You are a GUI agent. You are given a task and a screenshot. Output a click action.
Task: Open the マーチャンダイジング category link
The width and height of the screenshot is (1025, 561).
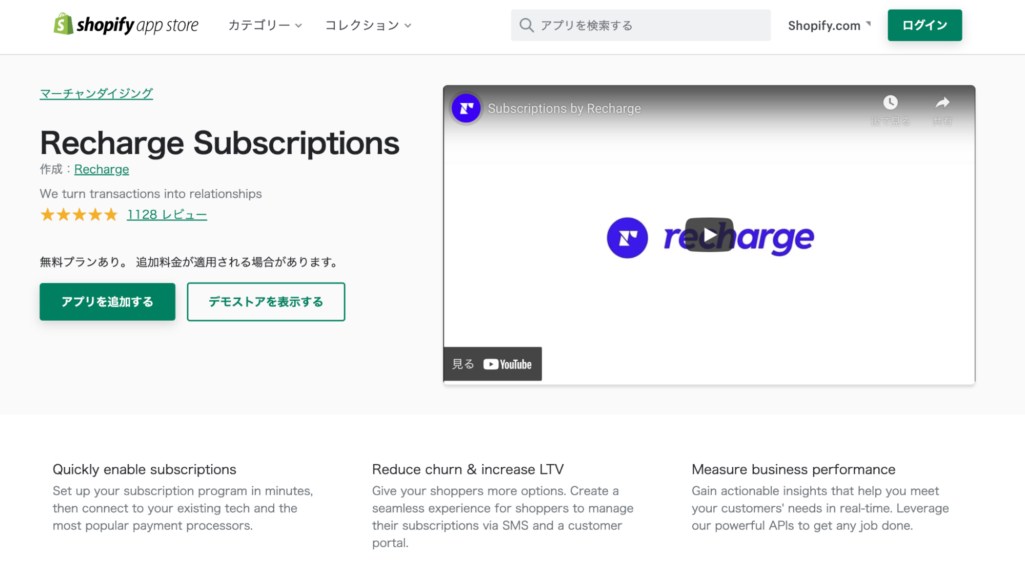point(96,94)
